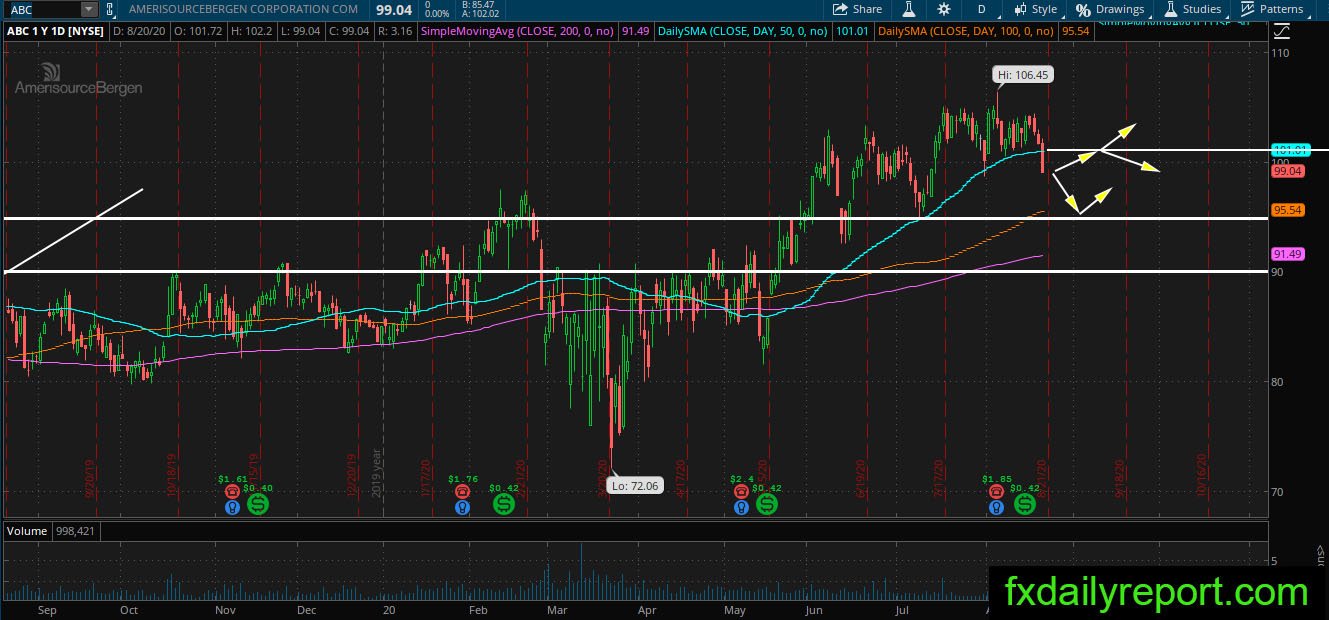Click the DailySMA (CLOSE, DAY, 100) study label
The width and height of the screenshot is (1329, 620).
[x=964, y=32]
